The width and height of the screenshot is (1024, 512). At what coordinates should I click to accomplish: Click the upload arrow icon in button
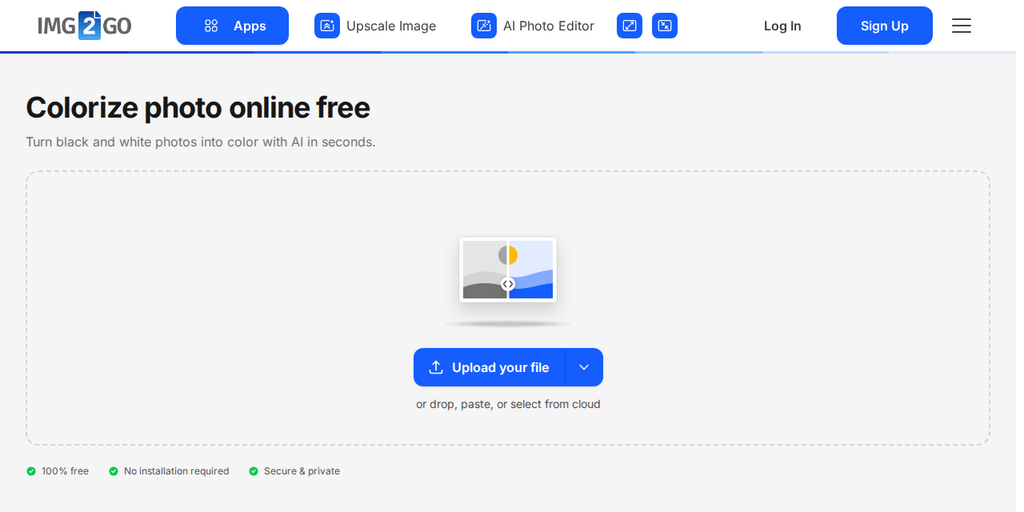436,368
